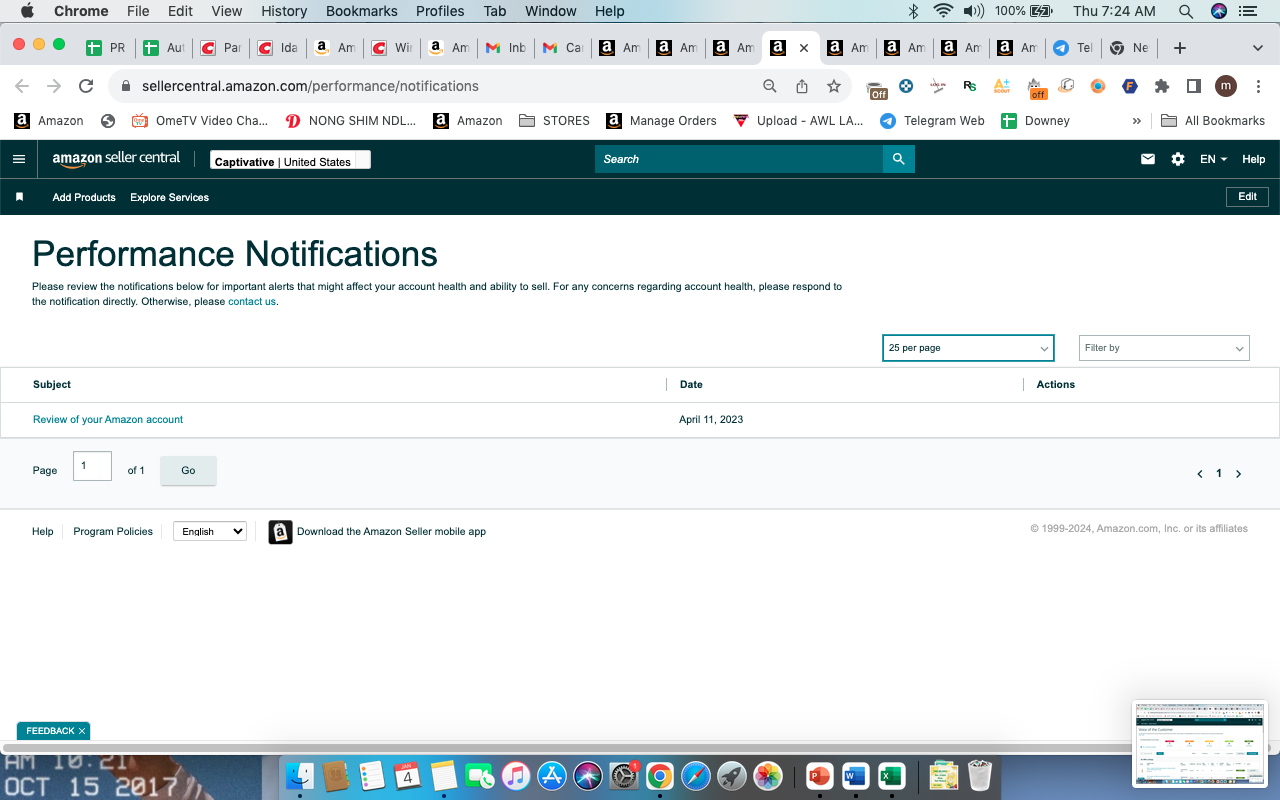Open Spotlight search in the menu bar
The height and width of the screenshot is (800, 1280).
pyautogui.click(x=1186, y=11)
